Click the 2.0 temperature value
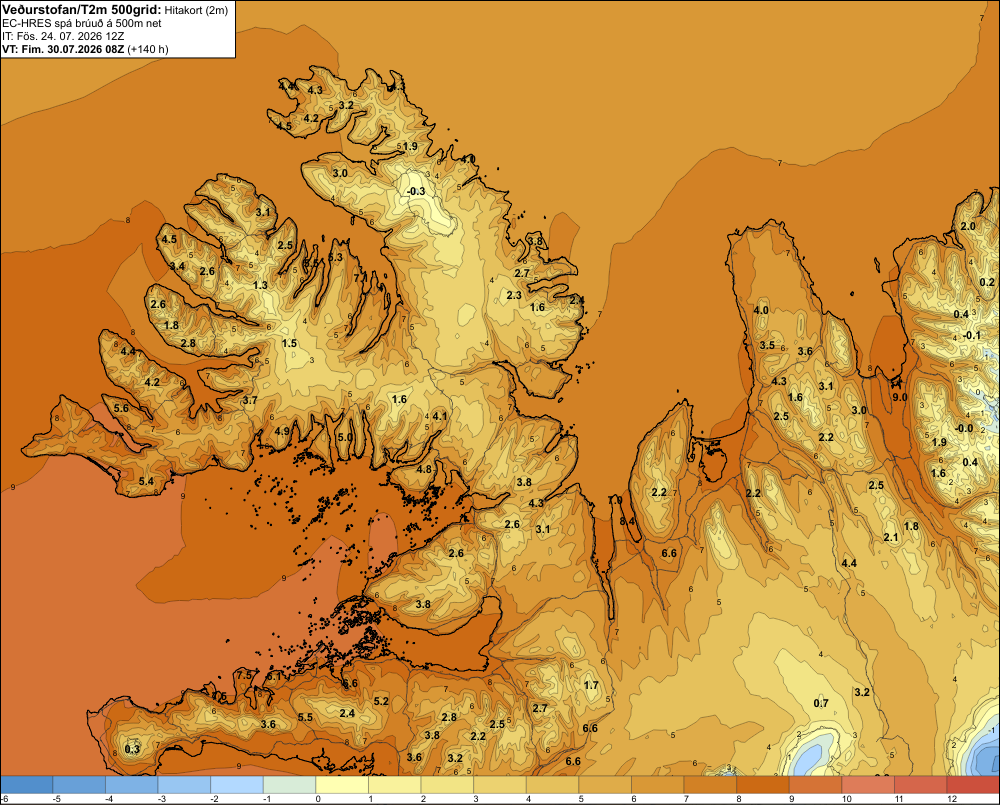This screenshot has height=805, width=1000. 968,226
